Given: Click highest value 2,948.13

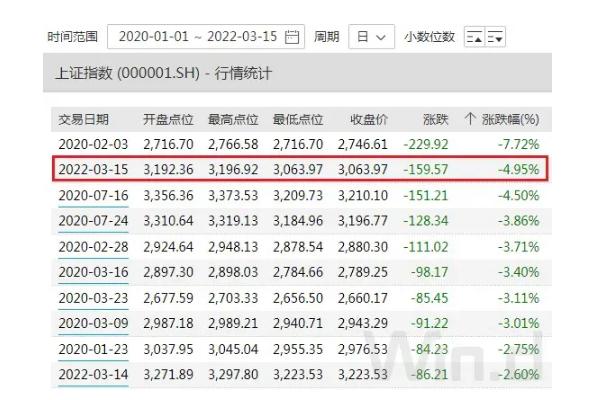Looking at the screenshot, I should click(233, 247).
